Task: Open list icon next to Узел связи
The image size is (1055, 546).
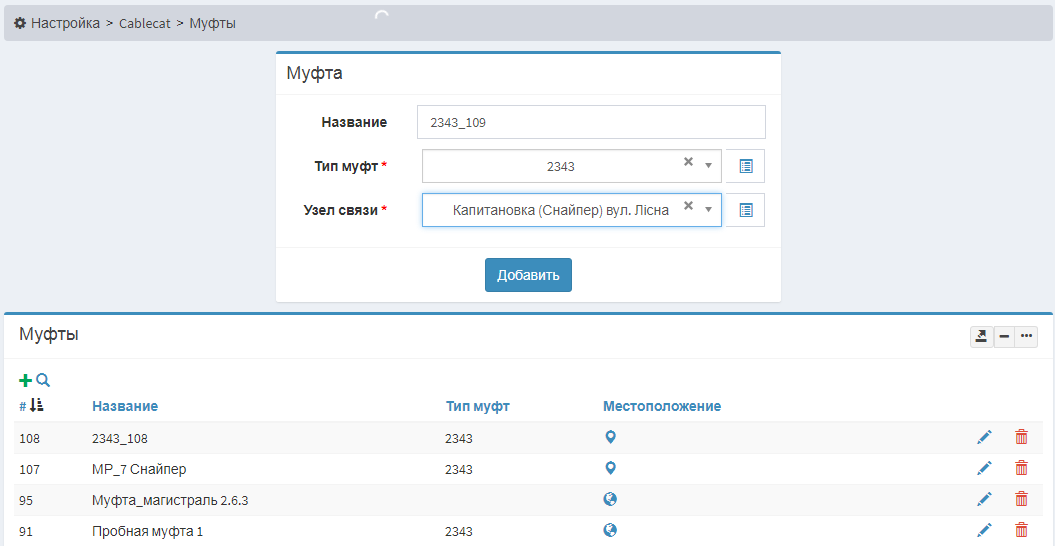Action: point(745,210)
